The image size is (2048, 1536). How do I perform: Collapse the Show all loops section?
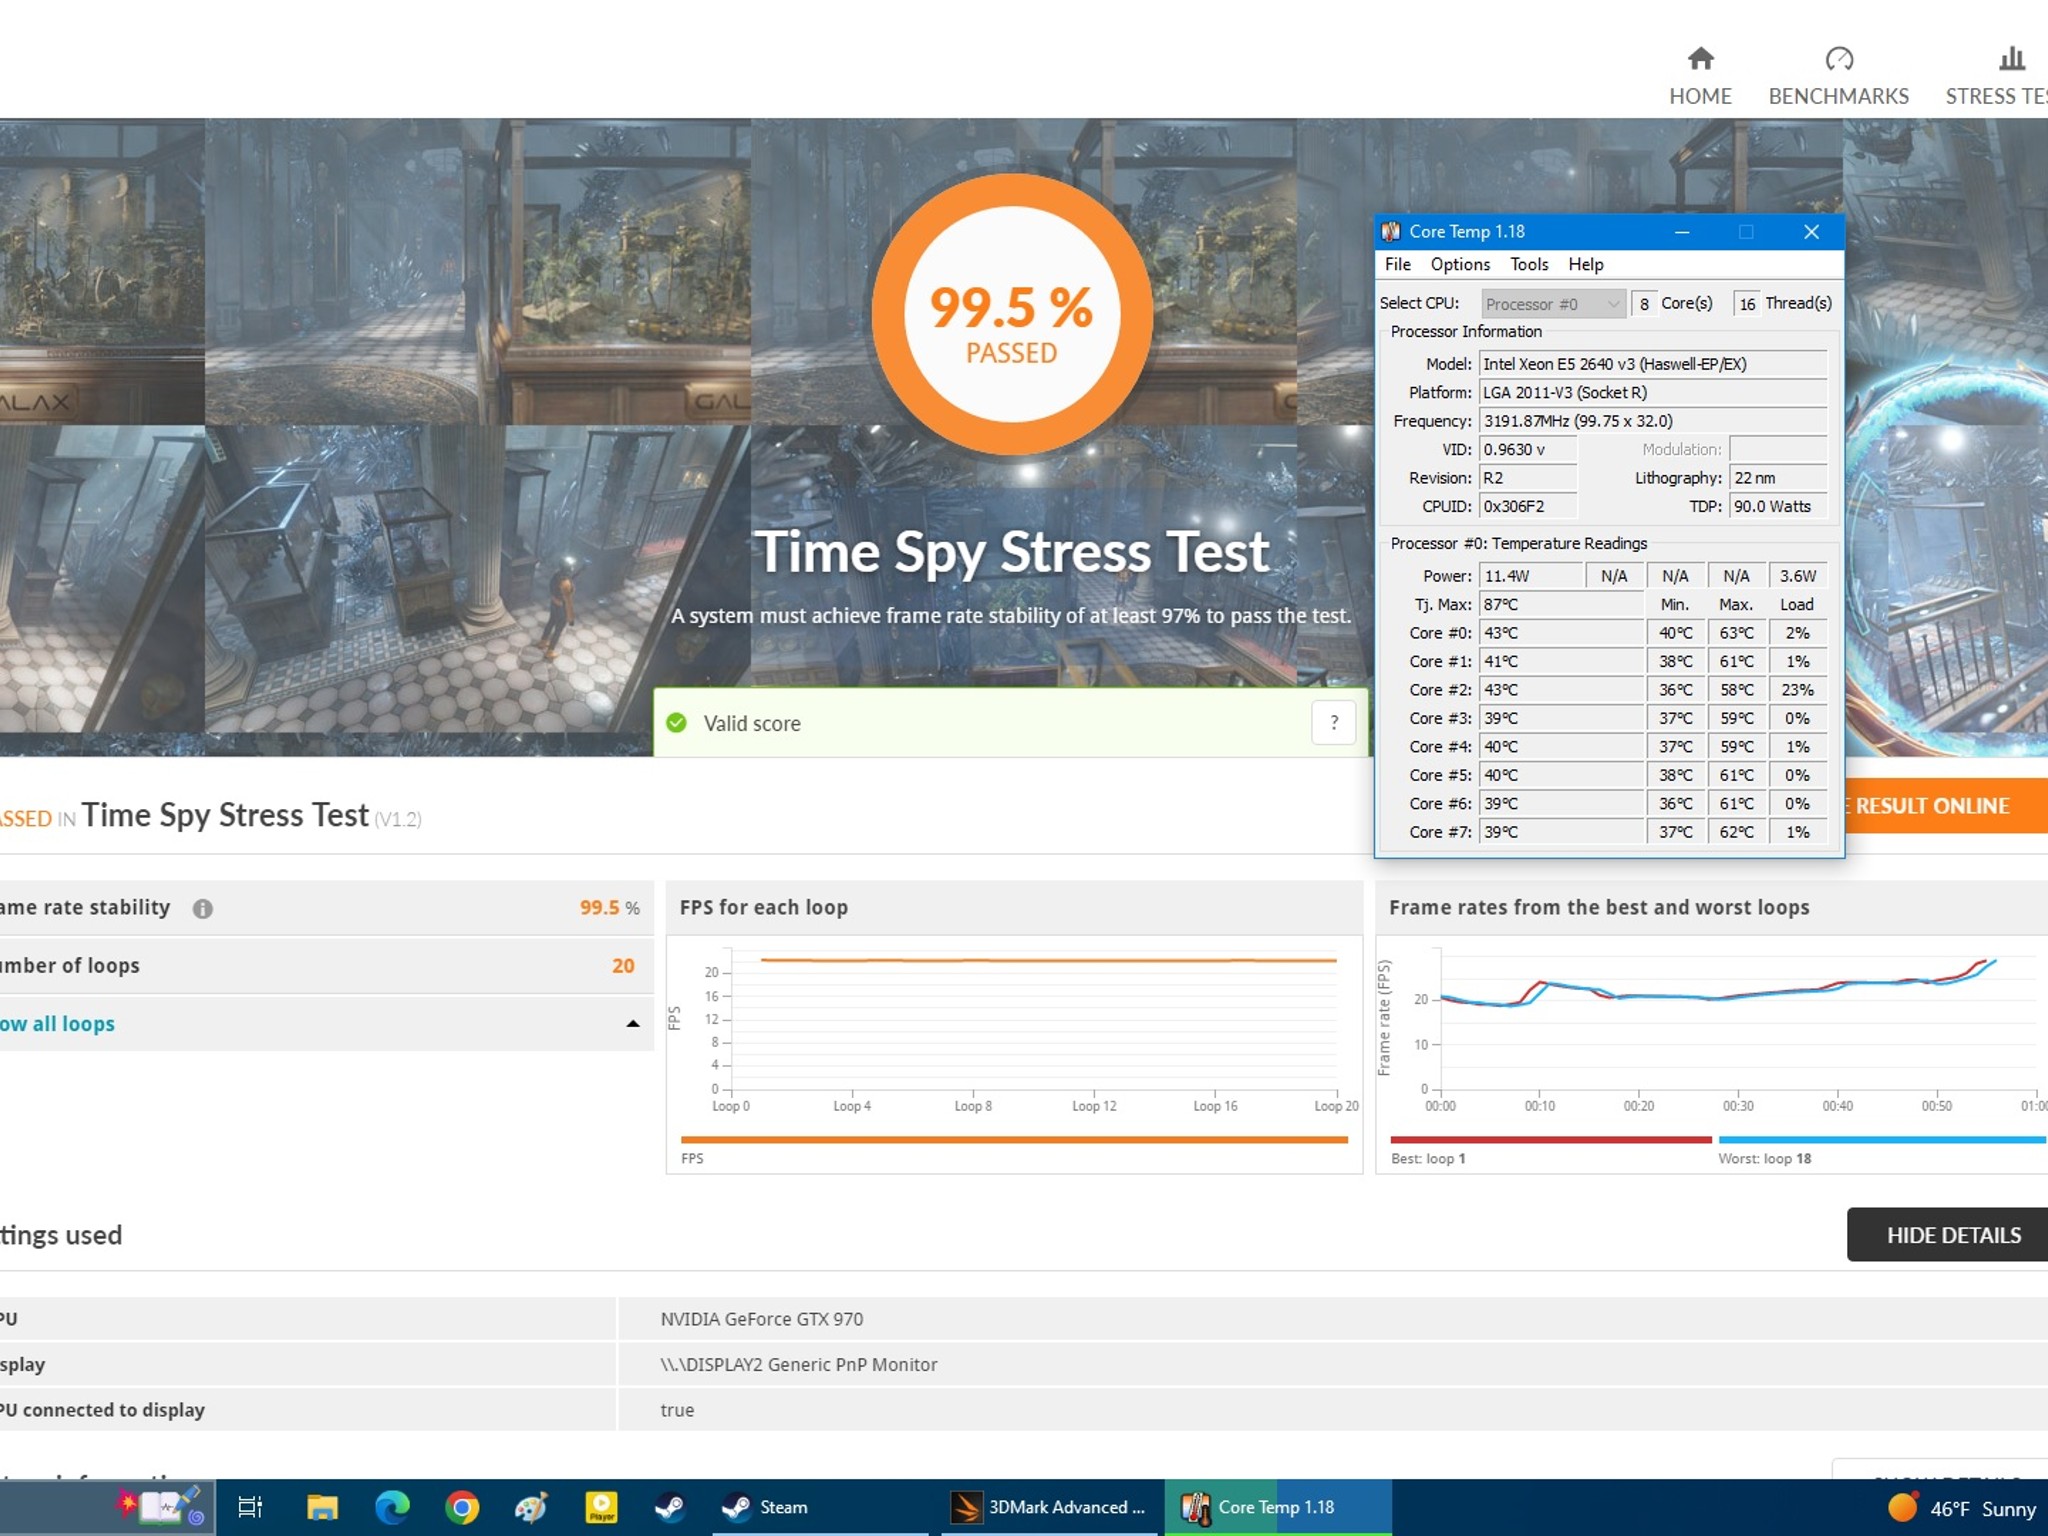tap(632, 1023)
